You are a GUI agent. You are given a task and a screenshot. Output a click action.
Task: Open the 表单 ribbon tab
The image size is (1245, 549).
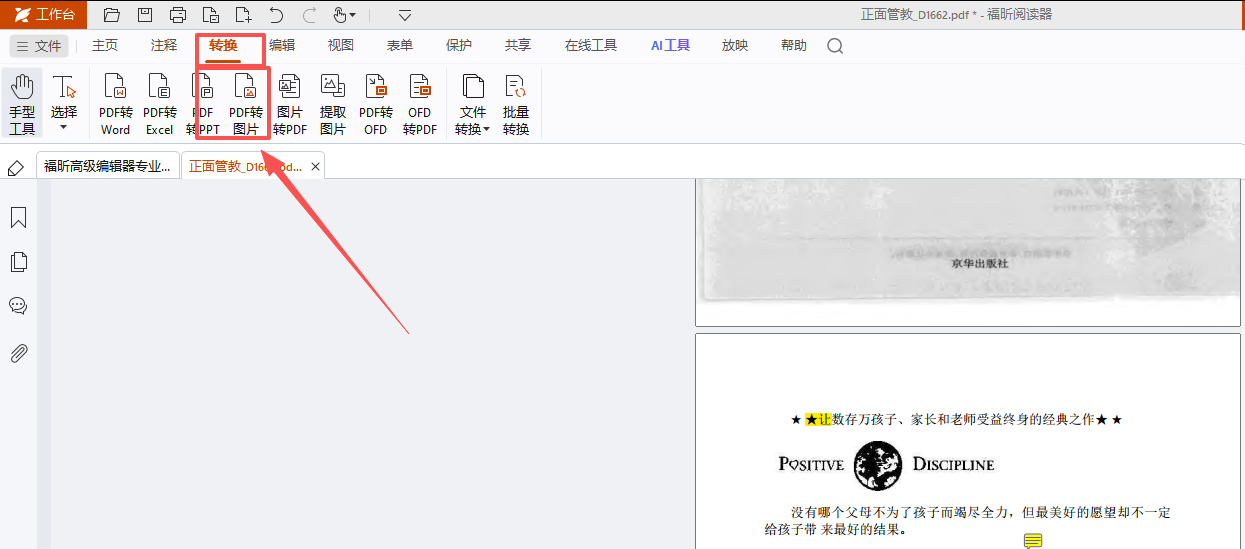pos(400,46)
